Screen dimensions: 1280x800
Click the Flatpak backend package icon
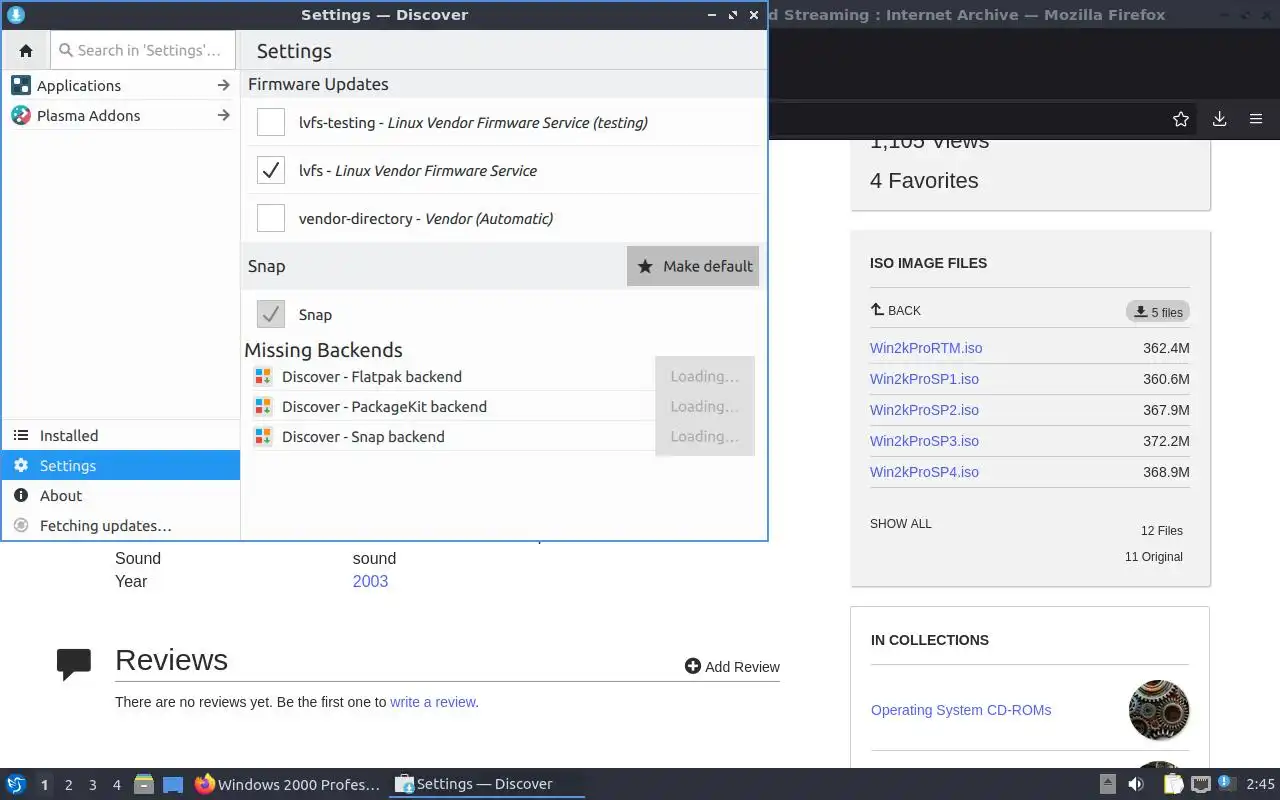tap(263, 376)
